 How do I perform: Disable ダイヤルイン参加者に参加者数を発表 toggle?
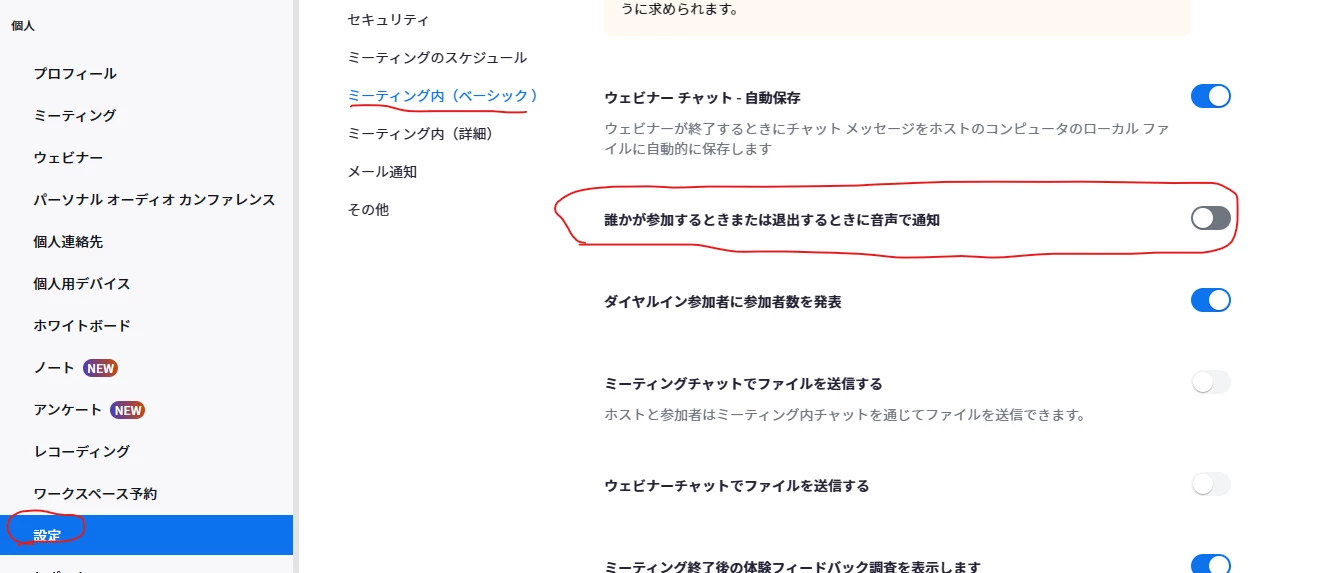coord(1210,300)
